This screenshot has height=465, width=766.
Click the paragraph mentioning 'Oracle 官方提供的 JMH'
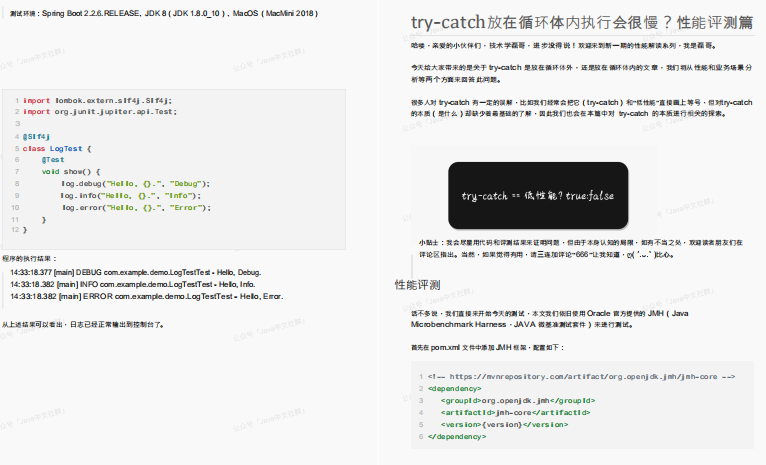tap(550, 319)
